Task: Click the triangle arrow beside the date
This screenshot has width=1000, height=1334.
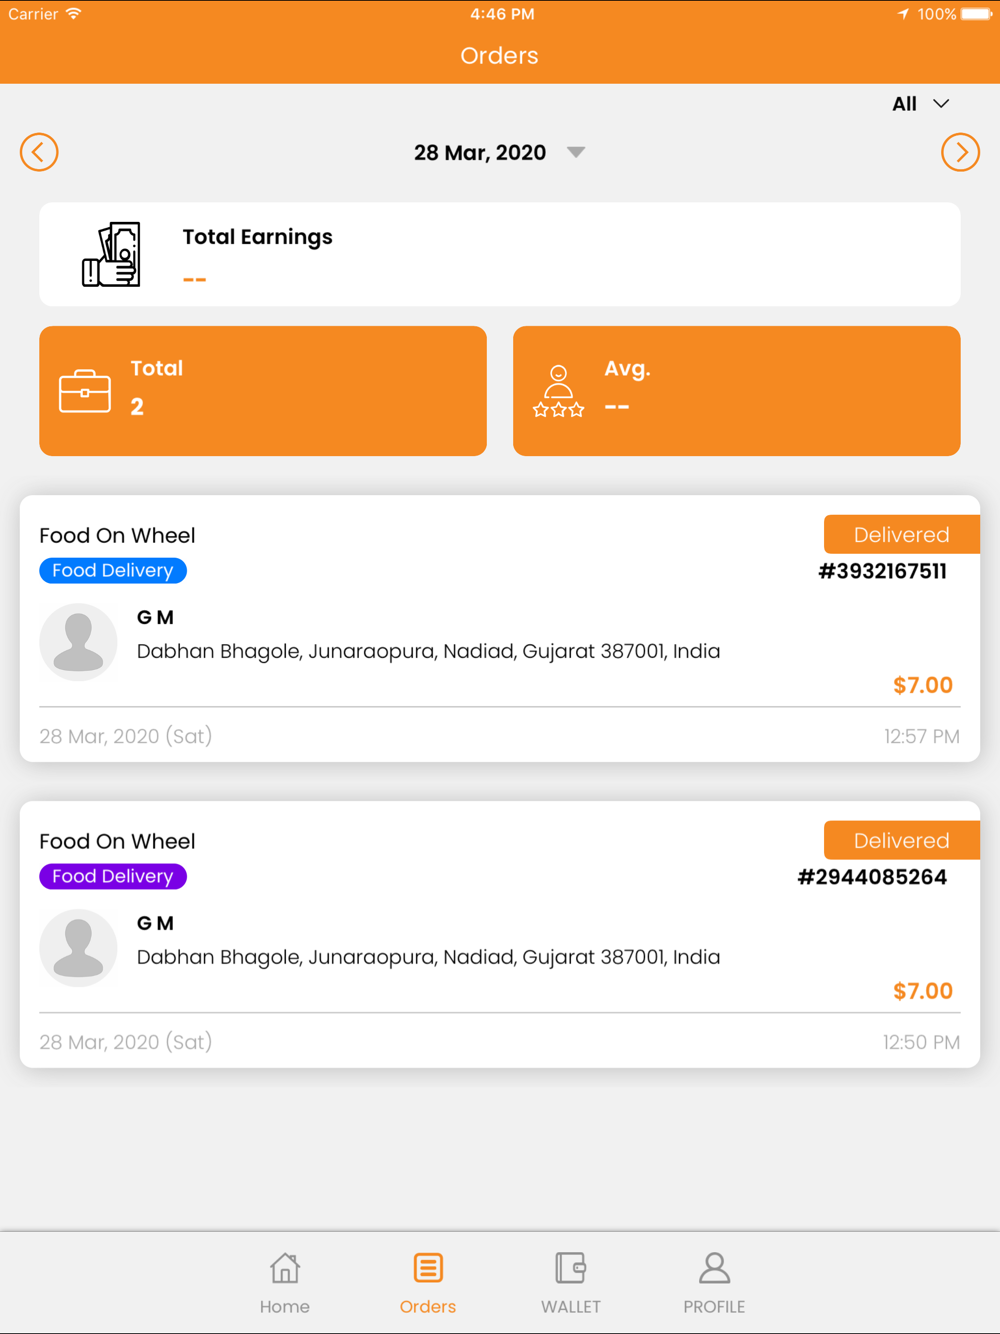Action: click(x=576, y=152)
